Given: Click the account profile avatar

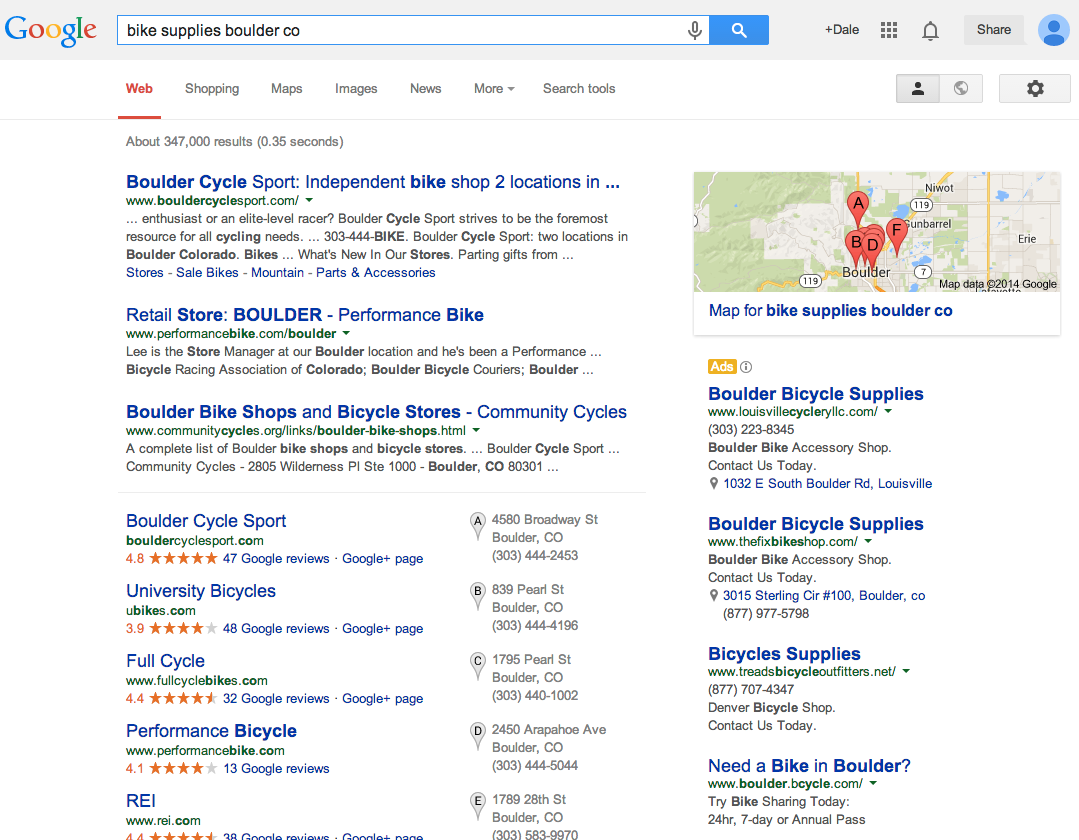Looking at the screenshot, I should point(1054,30).
